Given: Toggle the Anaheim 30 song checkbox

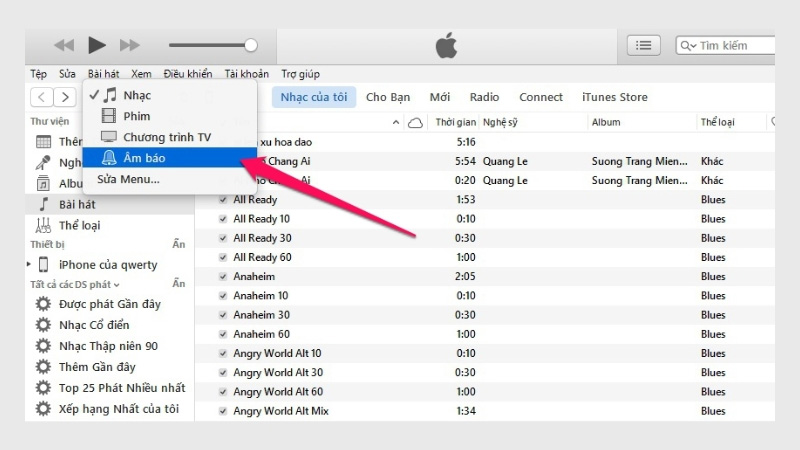Looking at the screenshot, I should (x=223, y=315).
